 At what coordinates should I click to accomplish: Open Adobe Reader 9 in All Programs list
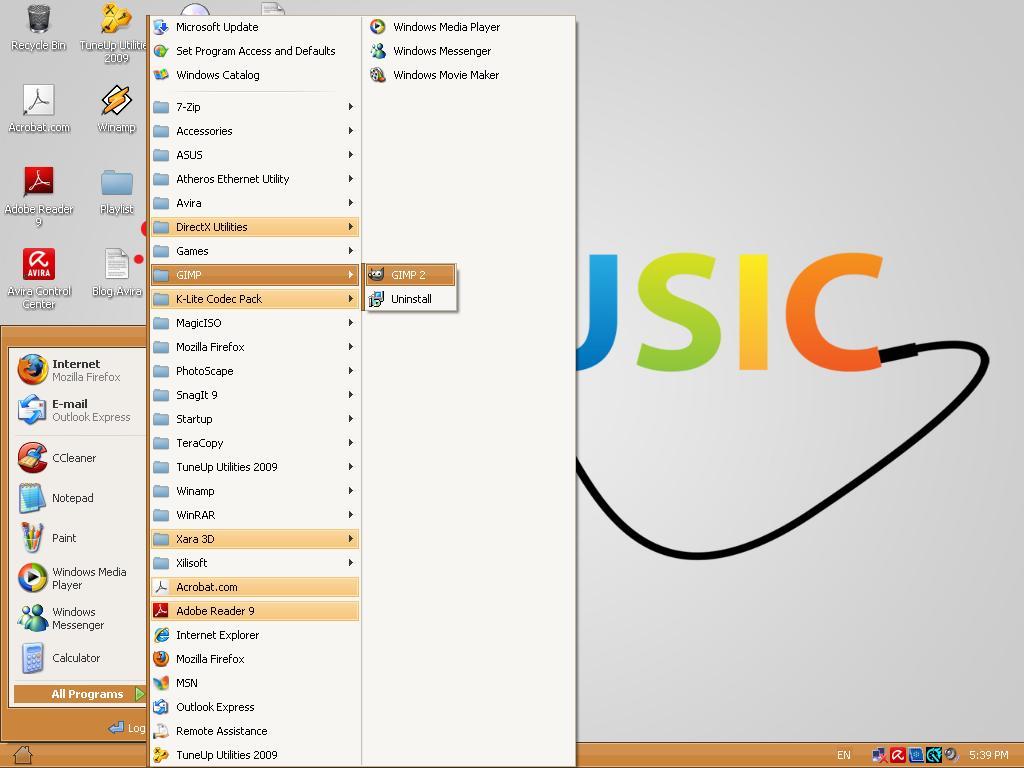[x=255, y=611]
